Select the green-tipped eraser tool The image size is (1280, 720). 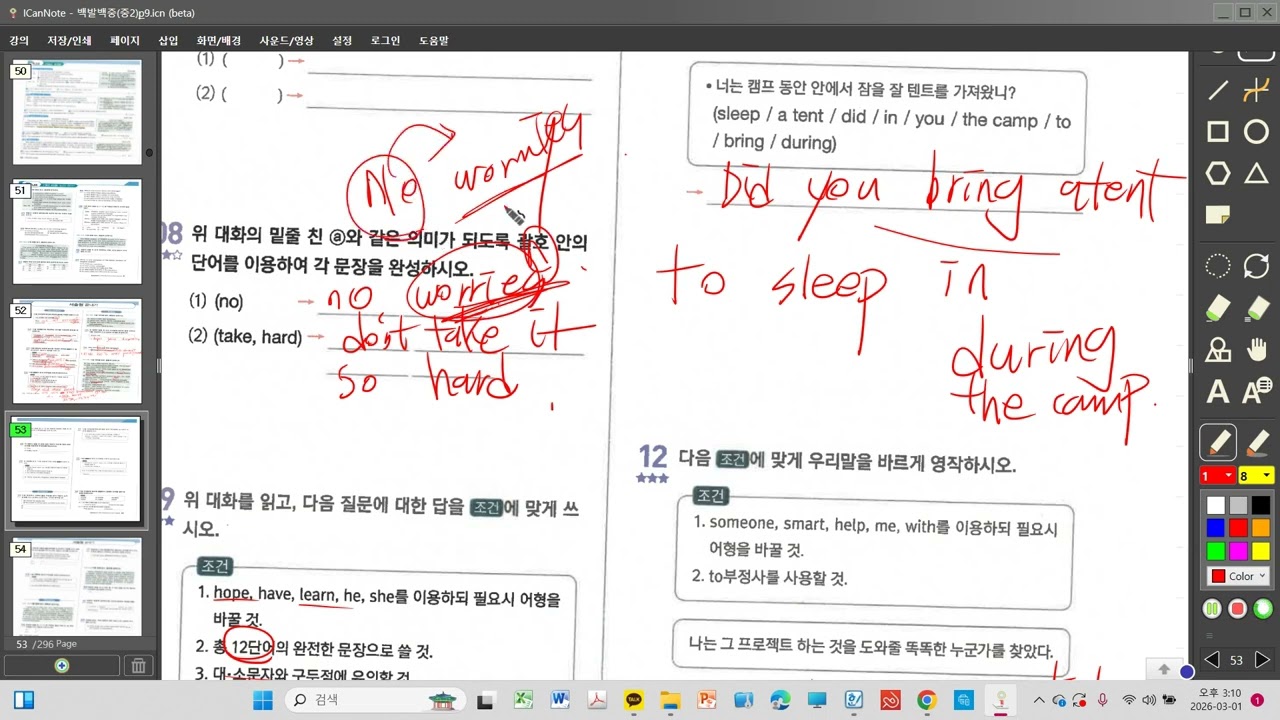pyautogui.click(x=1218, y=307)
